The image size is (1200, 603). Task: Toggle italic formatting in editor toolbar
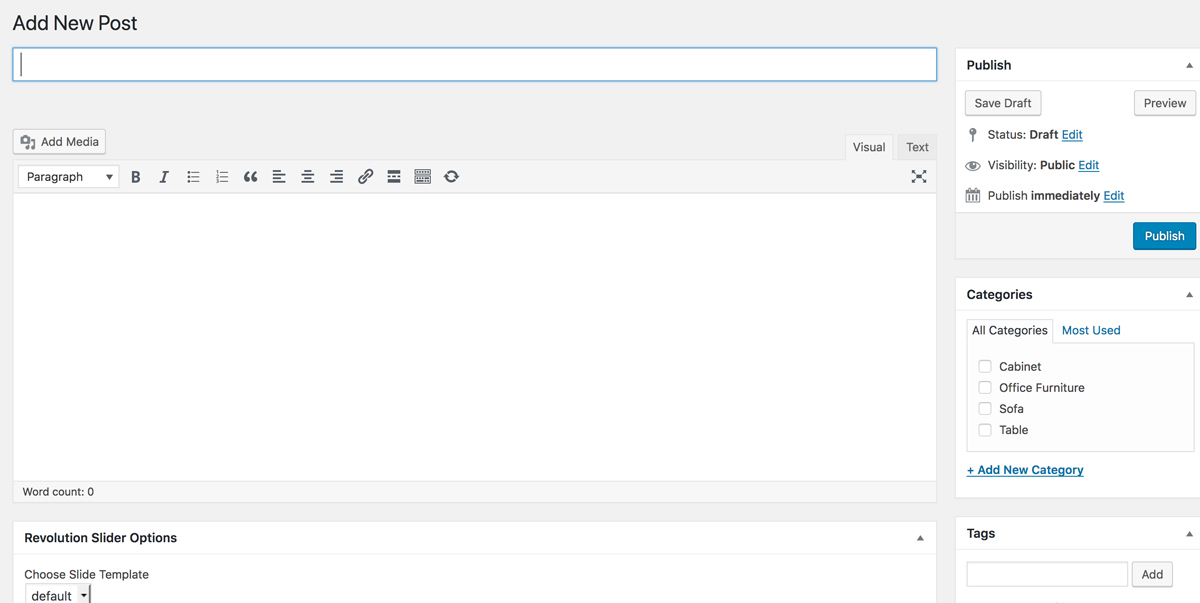(164, 177)
